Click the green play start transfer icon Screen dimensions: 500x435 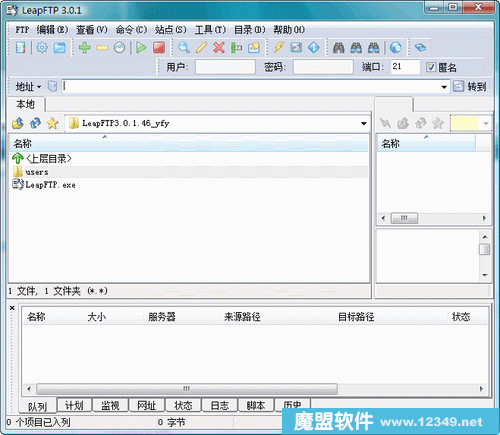tap(141, 48)
